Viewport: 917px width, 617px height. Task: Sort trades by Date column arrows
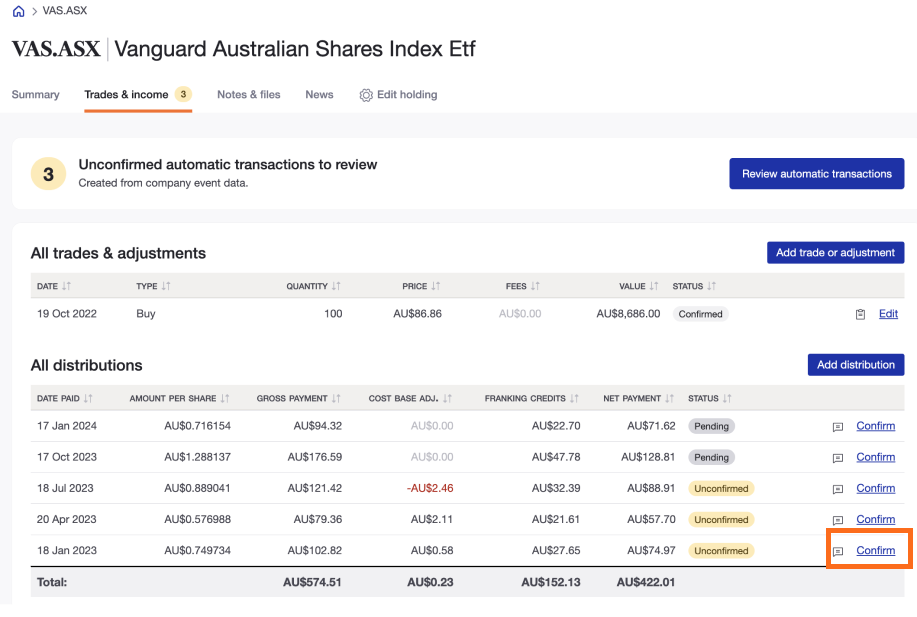67,286
